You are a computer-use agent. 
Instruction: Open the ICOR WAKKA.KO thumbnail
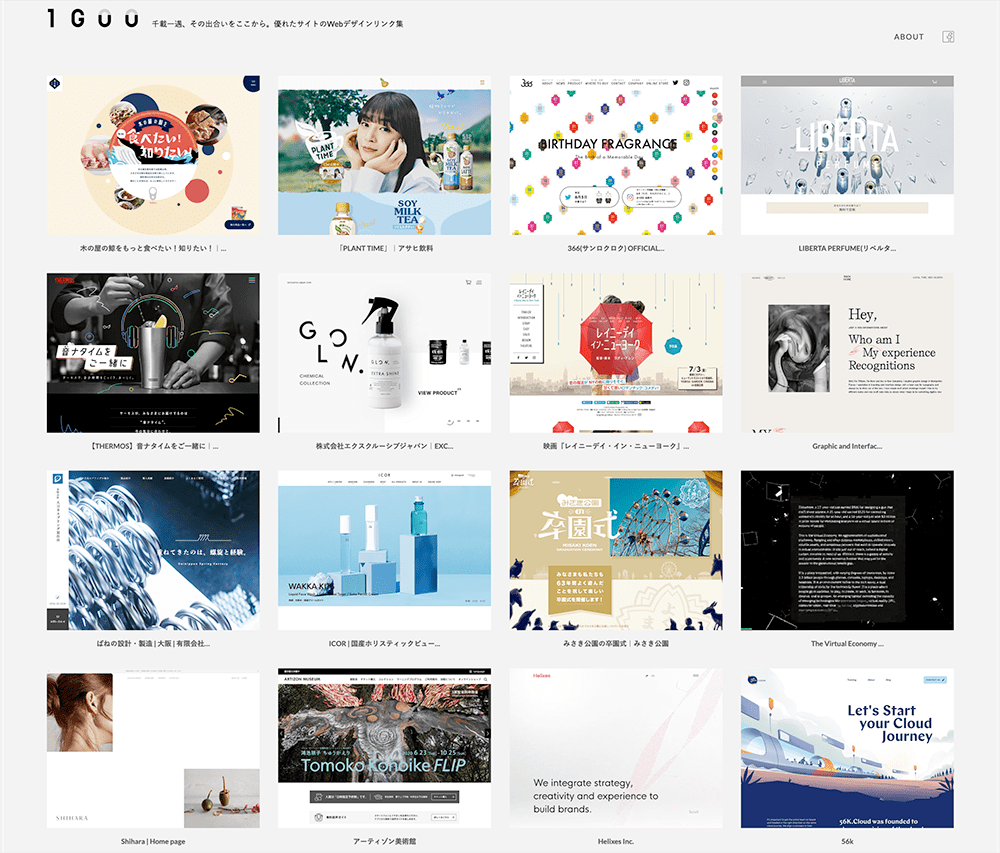tap(385, 550)
